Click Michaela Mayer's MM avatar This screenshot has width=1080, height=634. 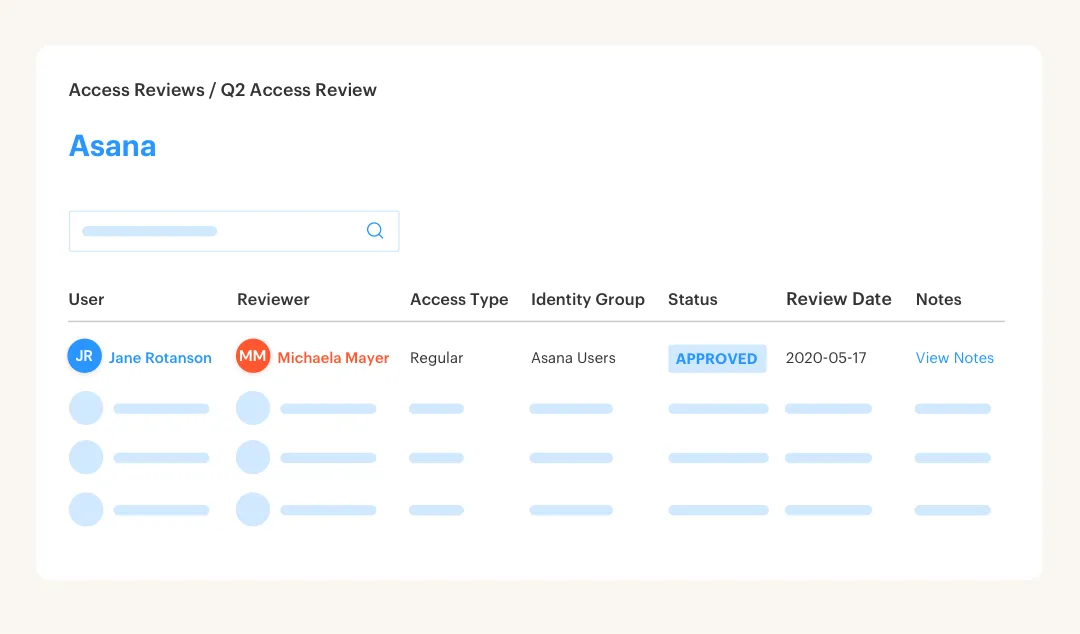click(x=253, y=357)
